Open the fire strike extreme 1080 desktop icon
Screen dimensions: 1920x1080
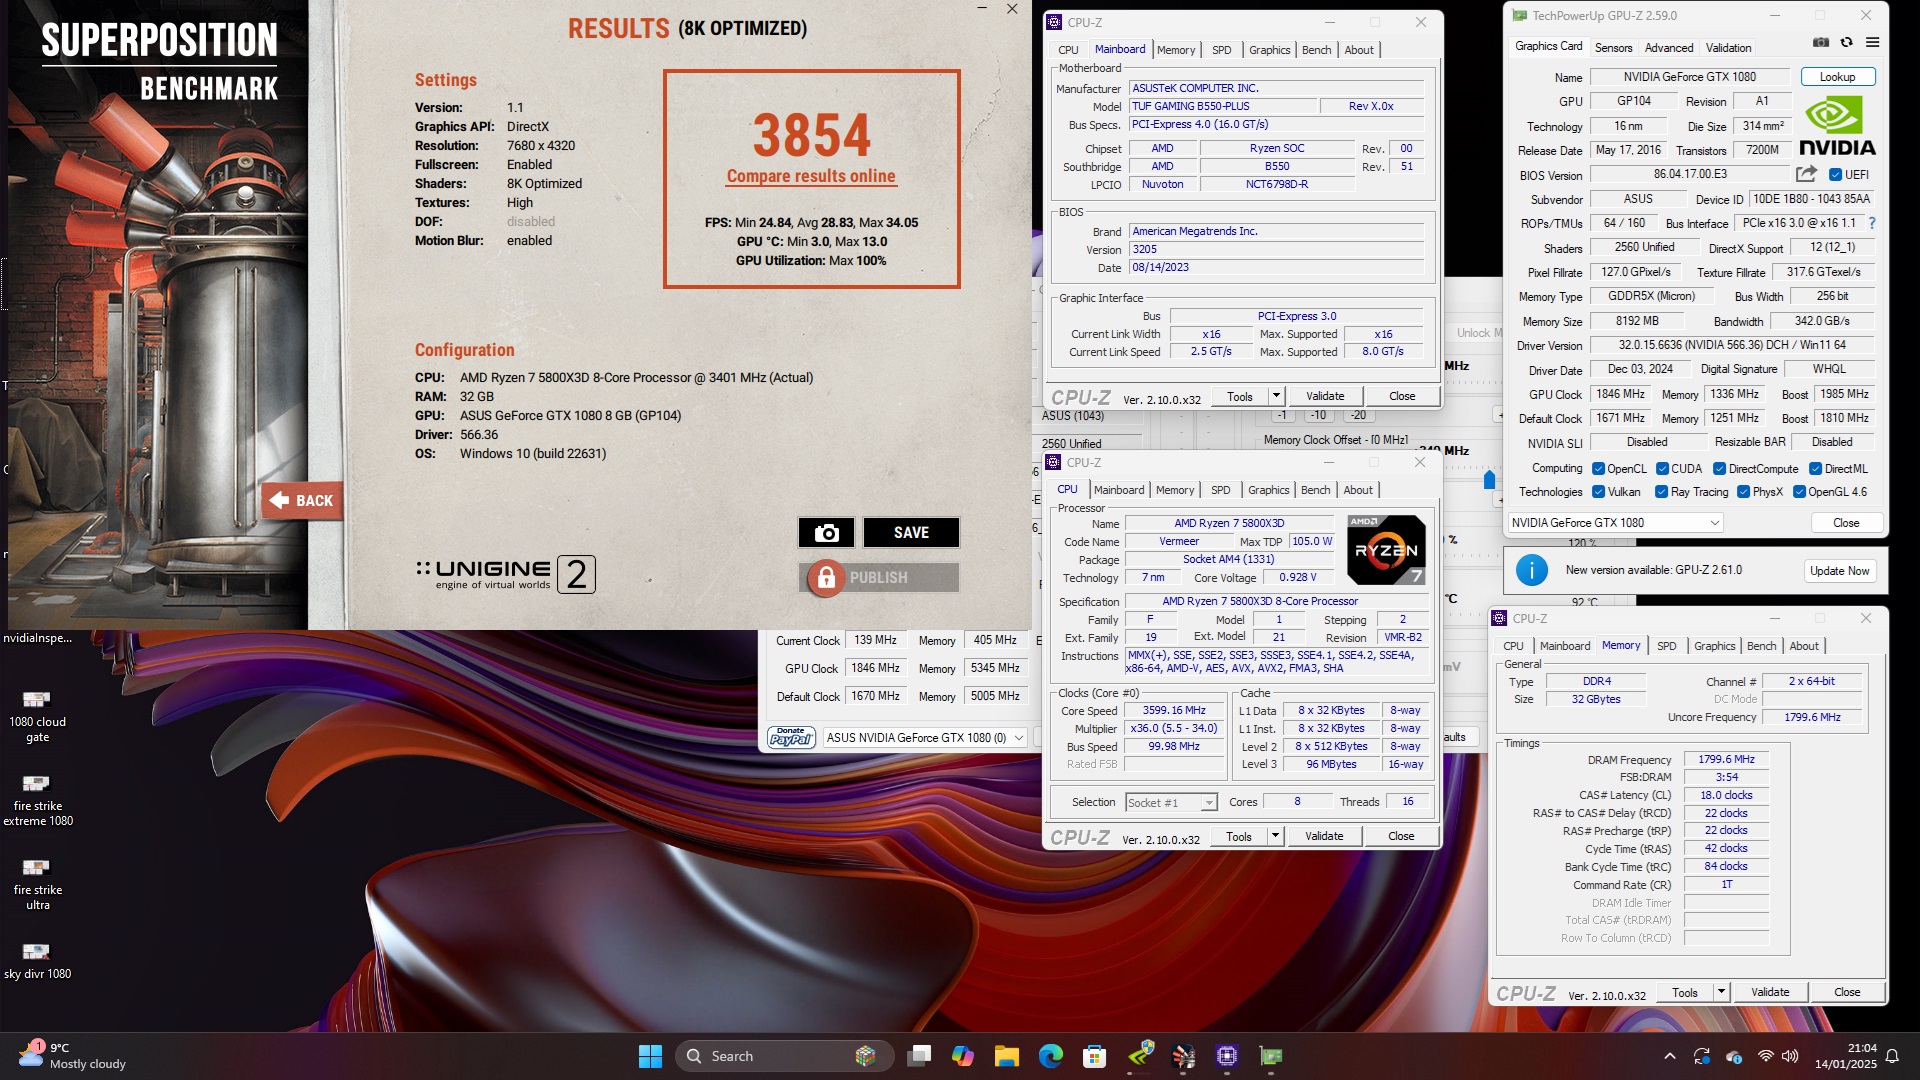coord(37,800)
